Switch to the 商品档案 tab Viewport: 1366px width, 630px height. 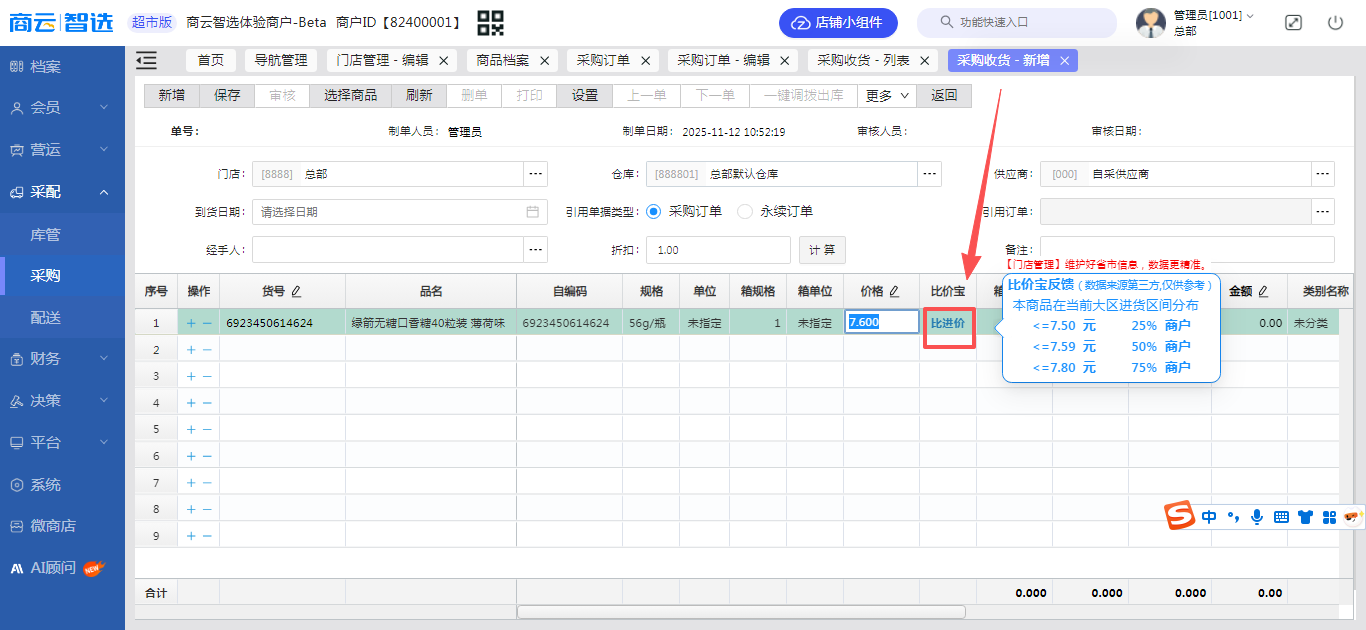[503, 61]
